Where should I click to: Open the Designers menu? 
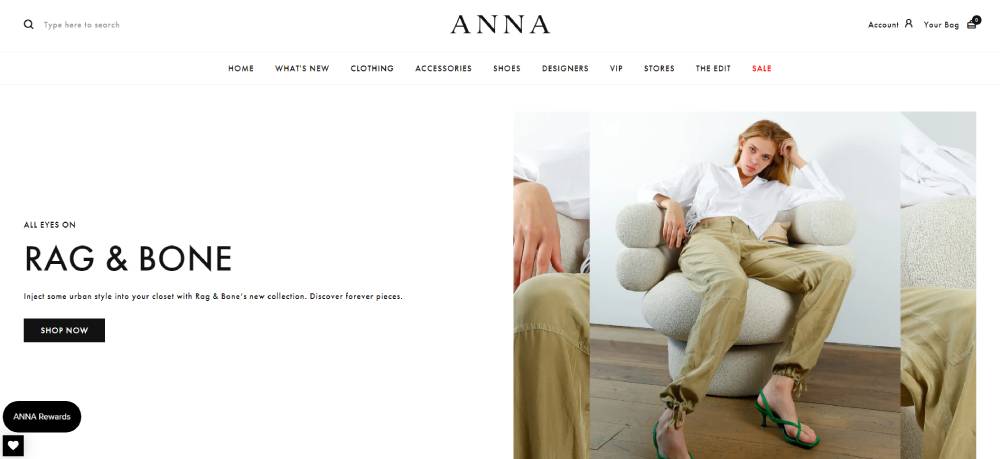565,68
